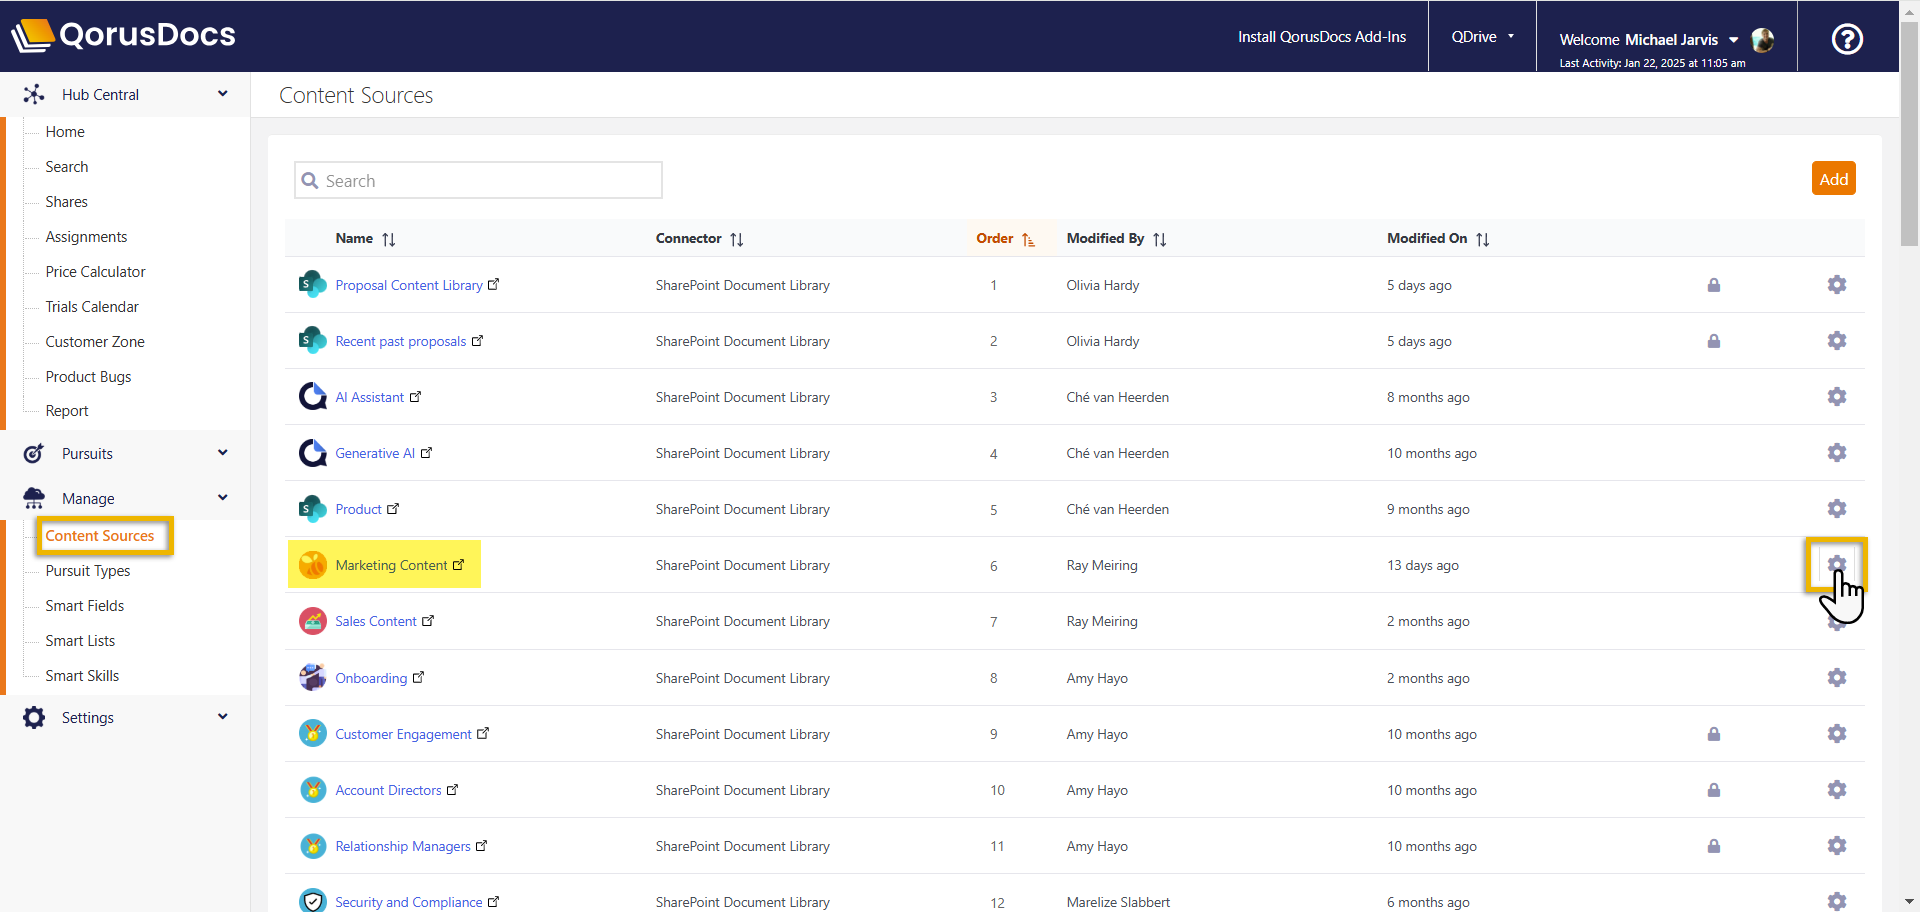Click lock icon on Relationship Managers row
Screen dimensions: 1920x912
(1713, 846)
